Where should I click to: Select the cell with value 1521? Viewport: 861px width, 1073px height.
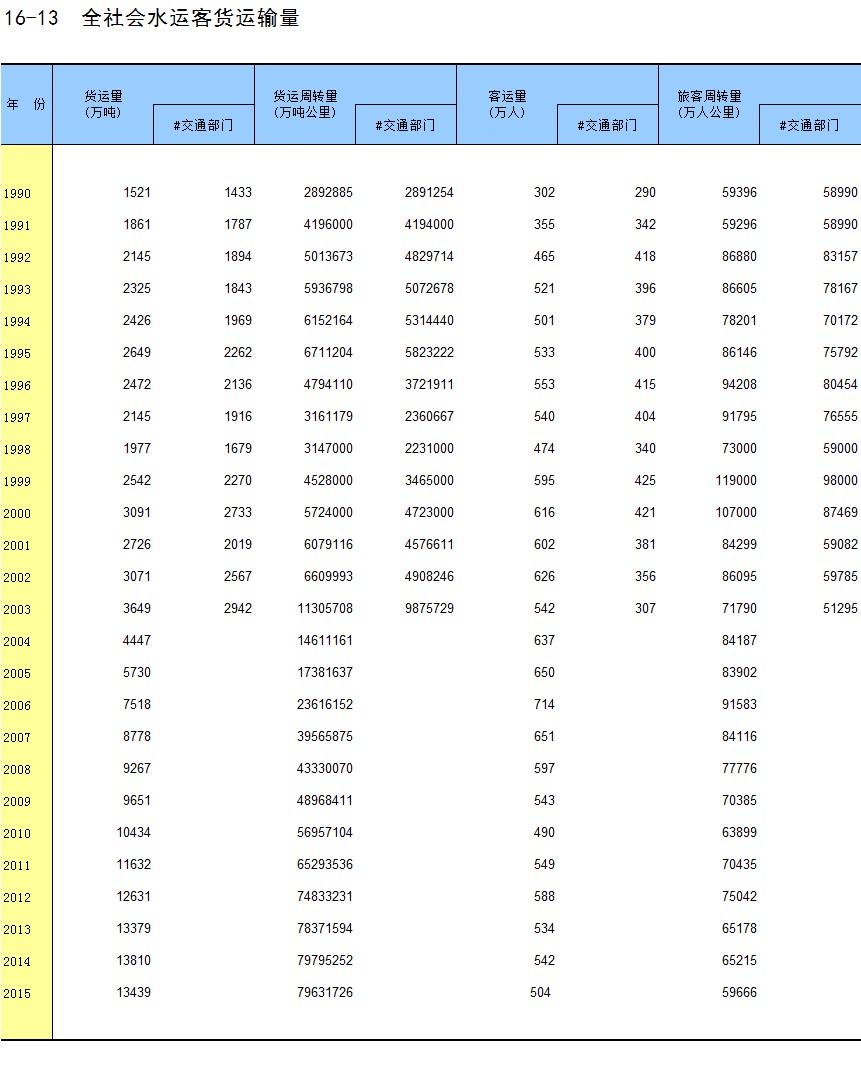click(137, 193)
